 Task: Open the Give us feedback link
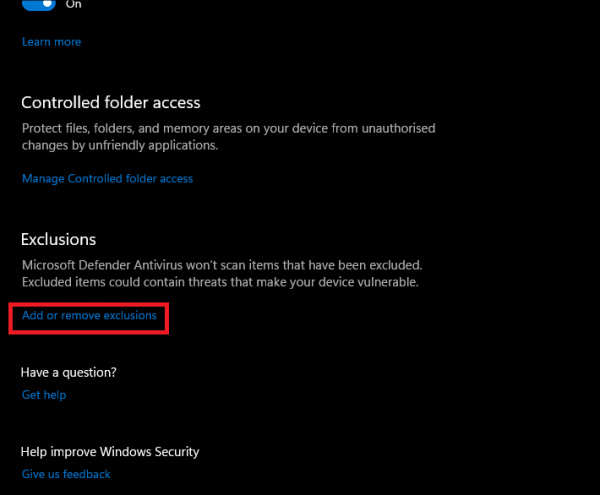click(x=66, y=474)
